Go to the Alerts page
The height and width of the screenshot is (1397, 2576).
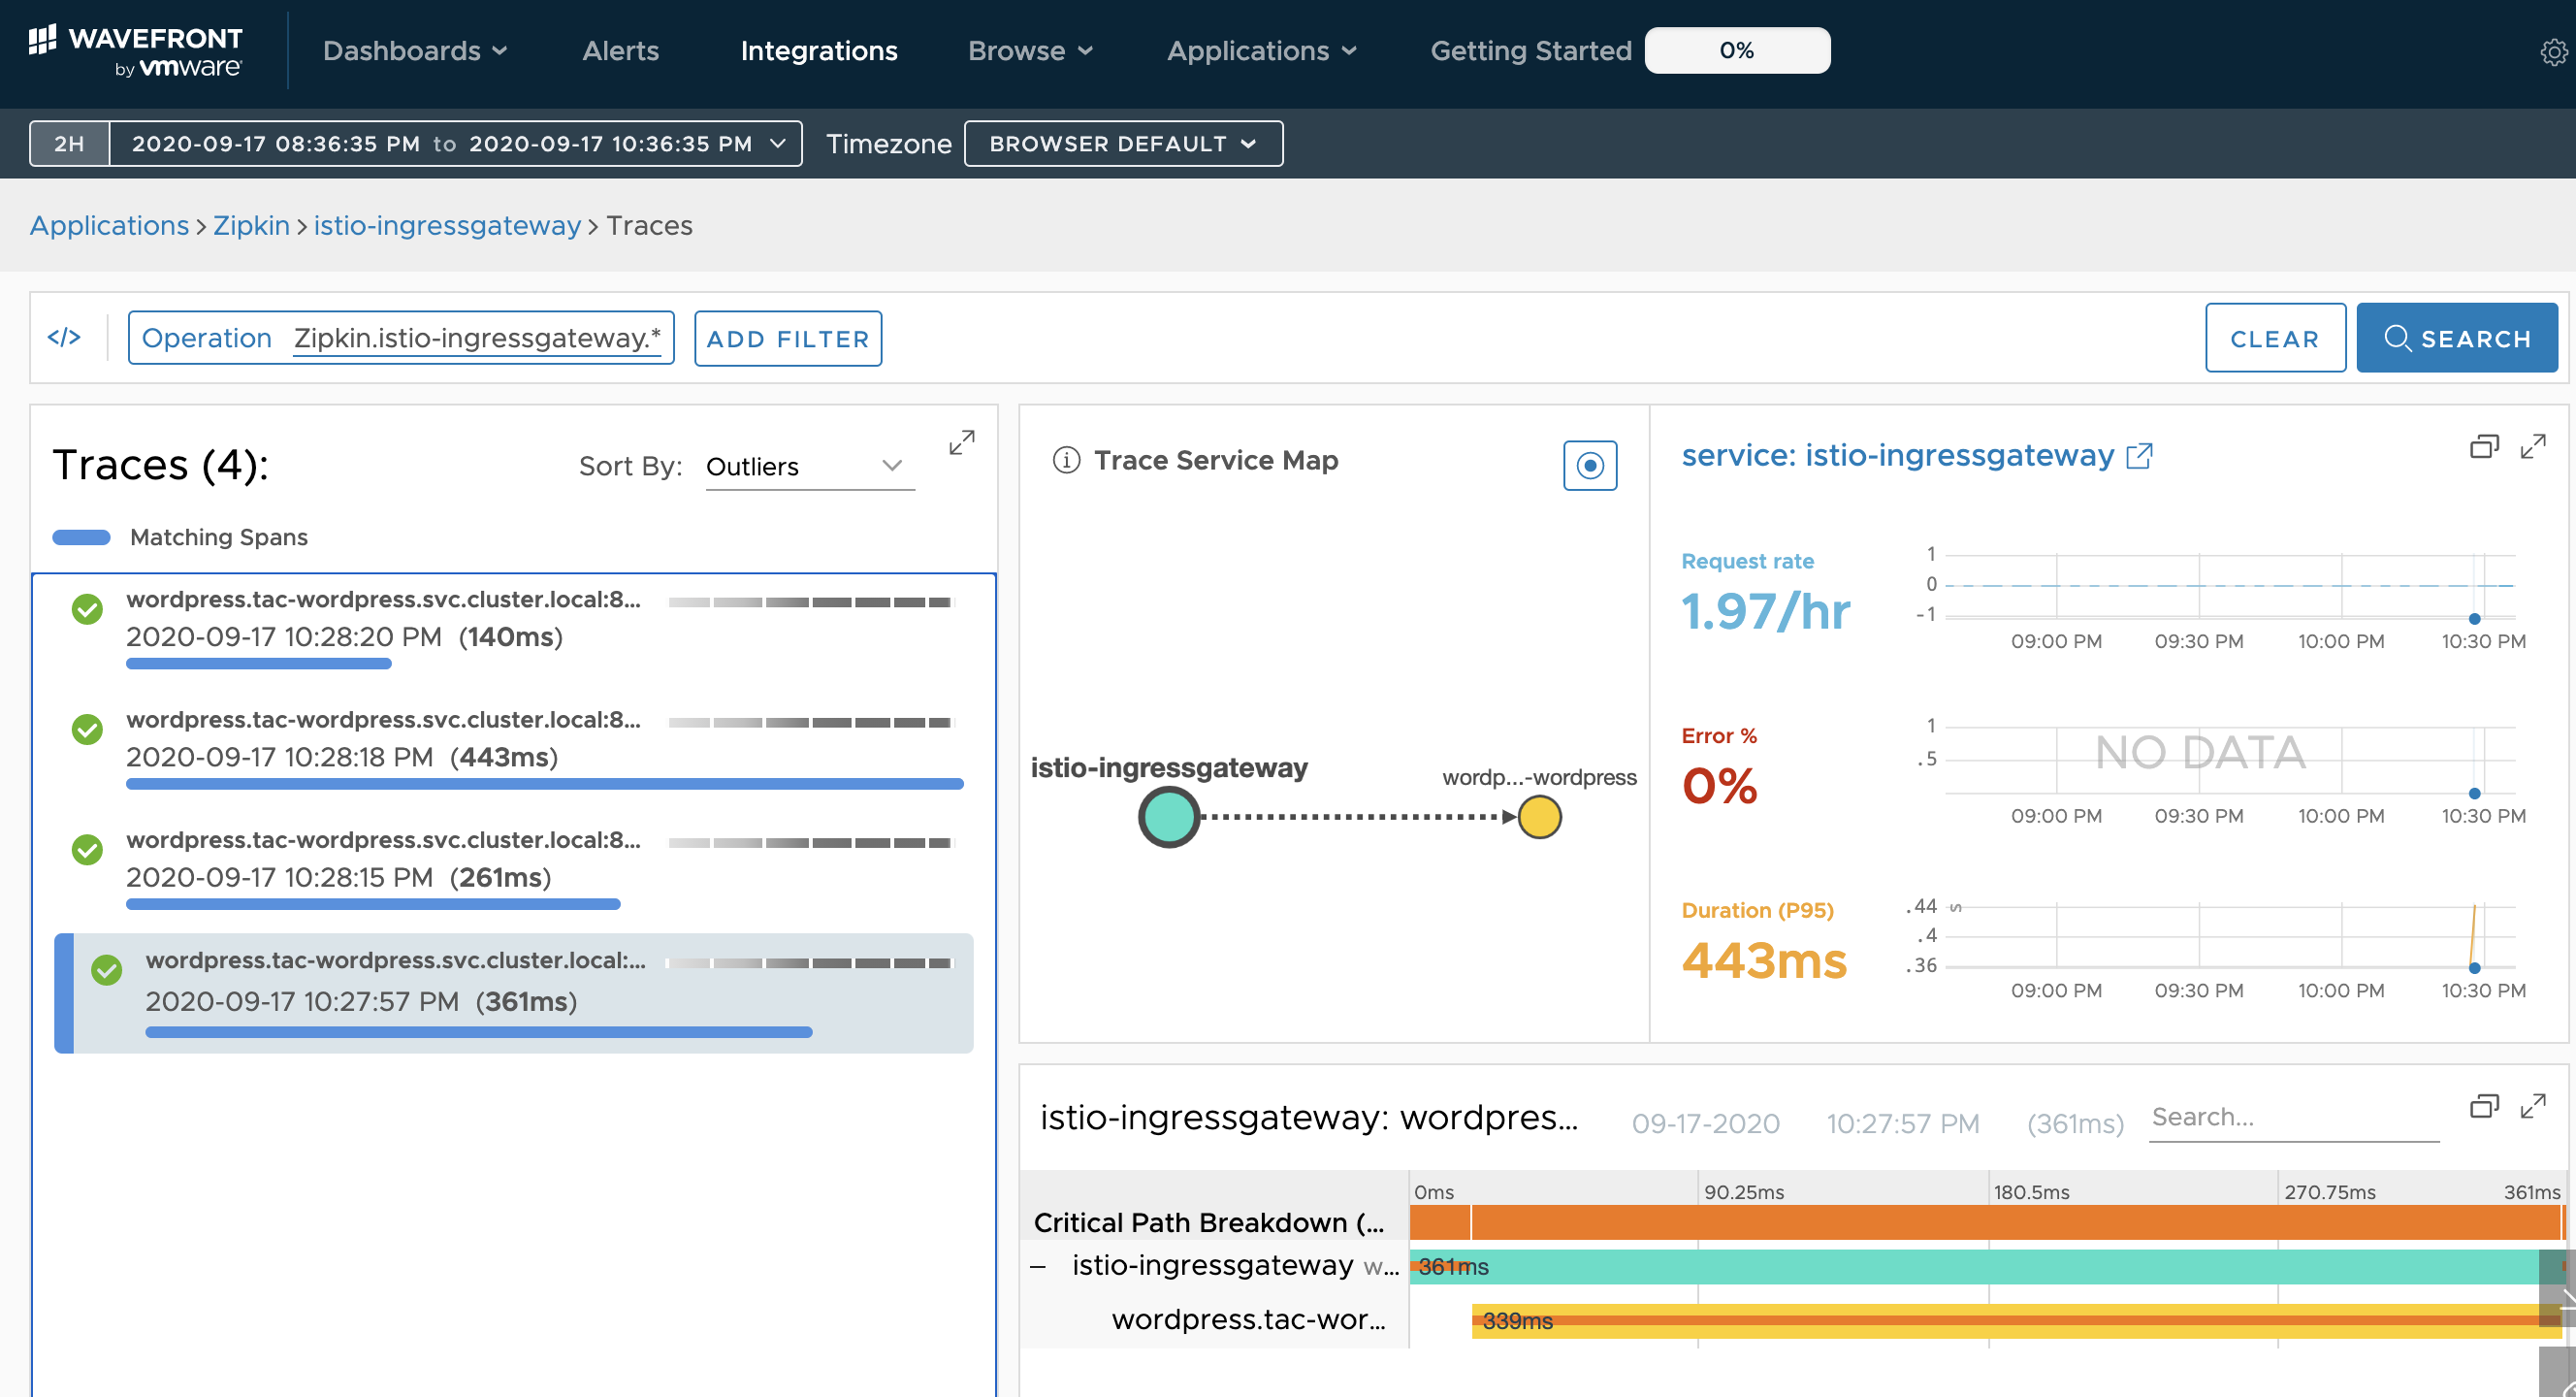pyautogui.click(x=620, y=51)
